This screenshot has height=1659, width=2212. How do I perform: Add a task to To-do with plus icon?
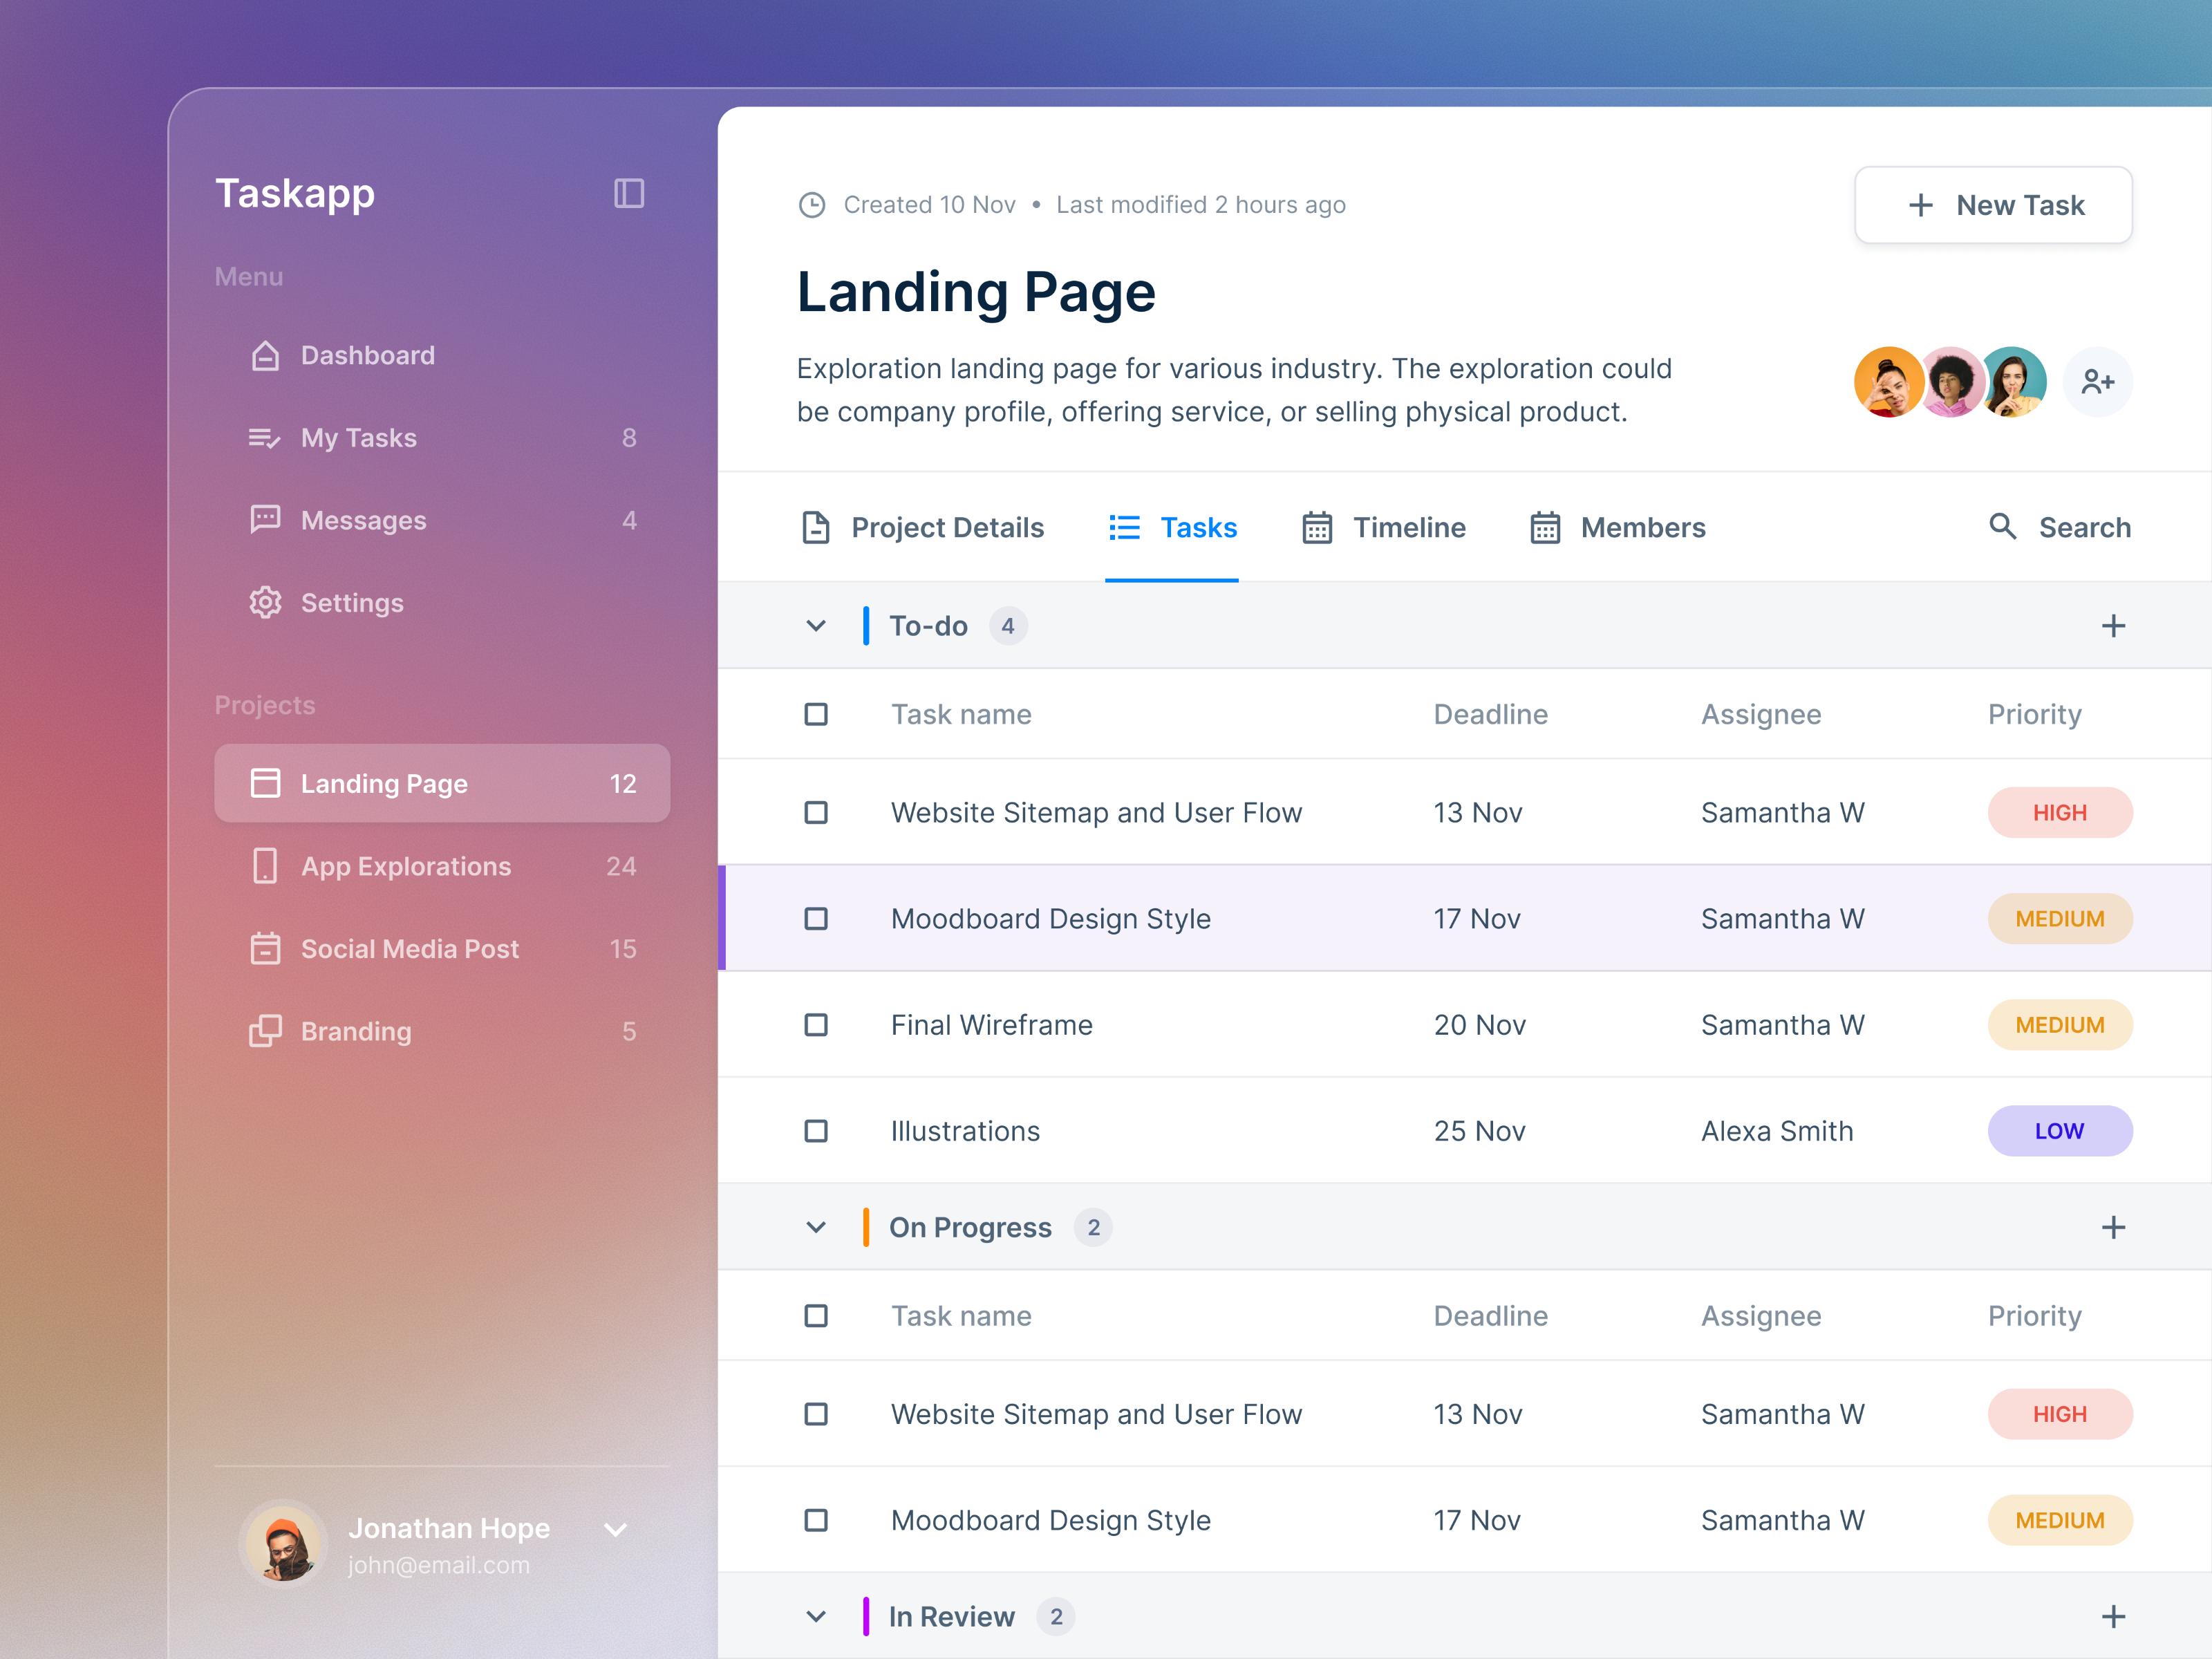pyautogui.click(x=2113, y=626)
